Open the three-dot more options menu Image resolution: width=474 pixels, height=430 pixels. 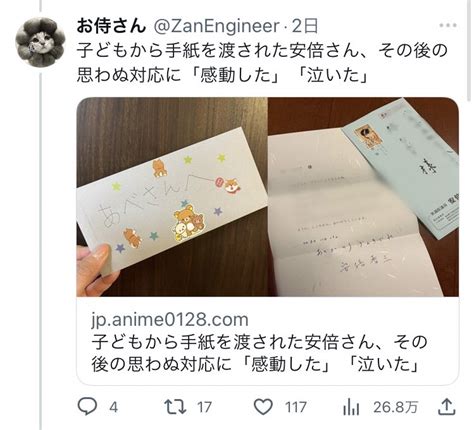pyautogui.click(x=448, y=25)
